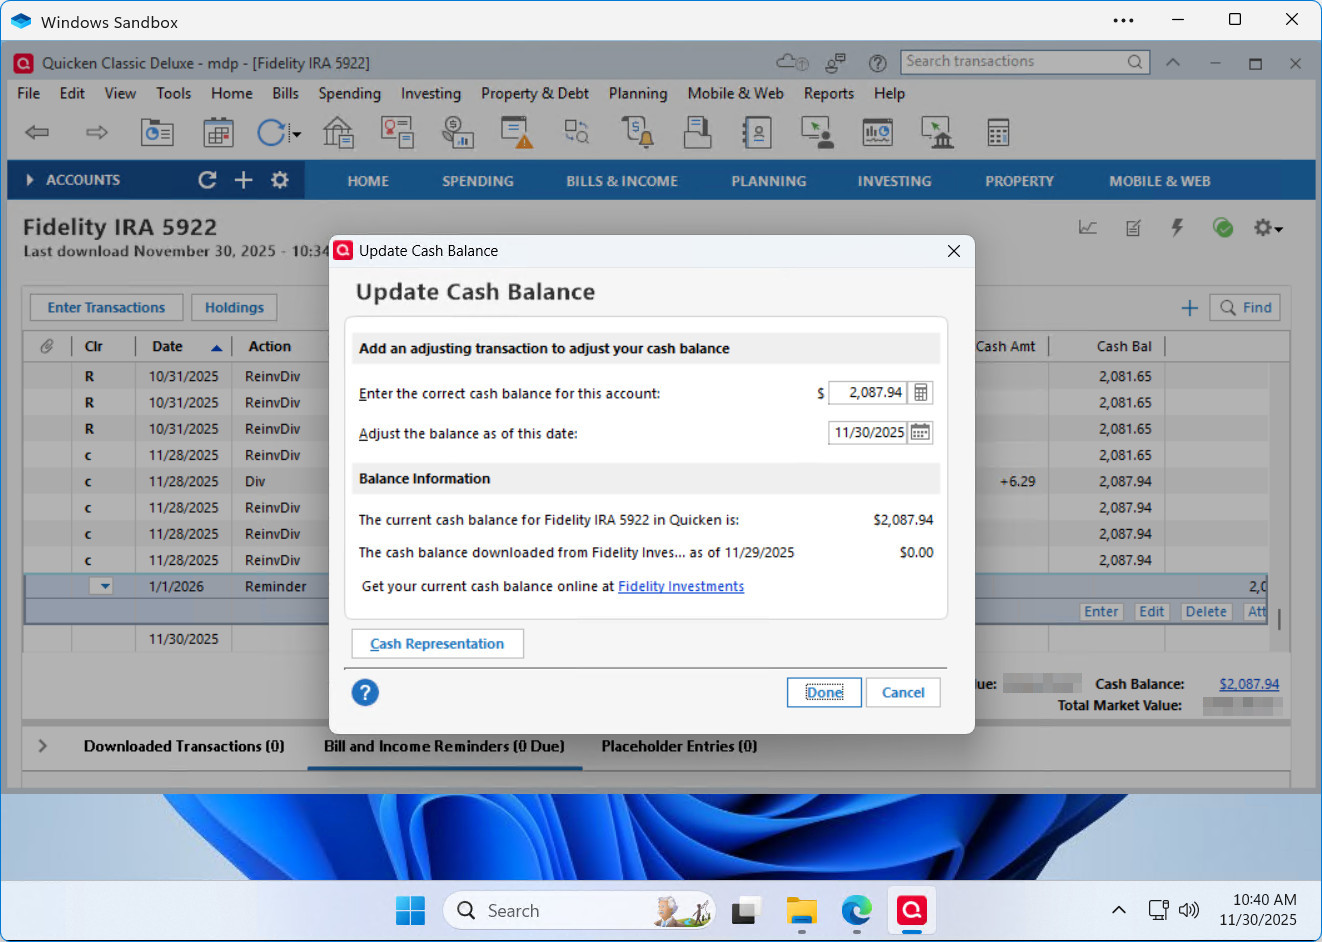Click the reports and graphs chart icon
The image size is (1322, 942).
click(x=877, y=132)
